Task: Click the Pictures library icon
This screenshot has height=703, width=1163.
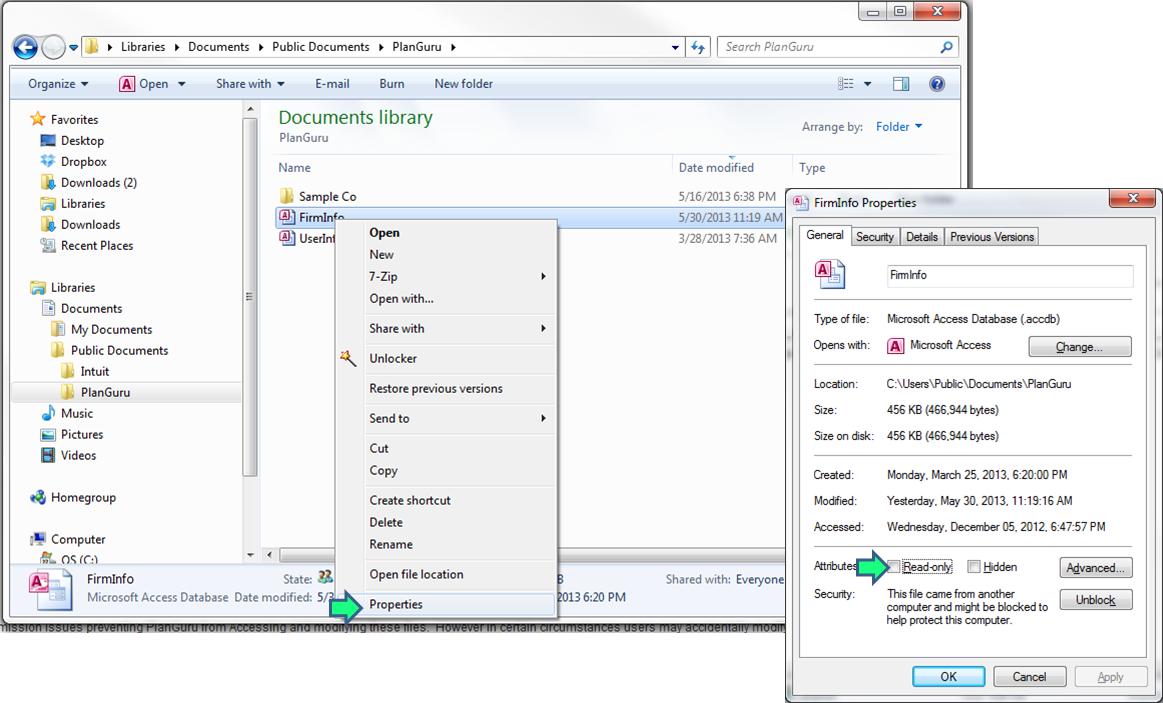Action: tap(48, 435)
